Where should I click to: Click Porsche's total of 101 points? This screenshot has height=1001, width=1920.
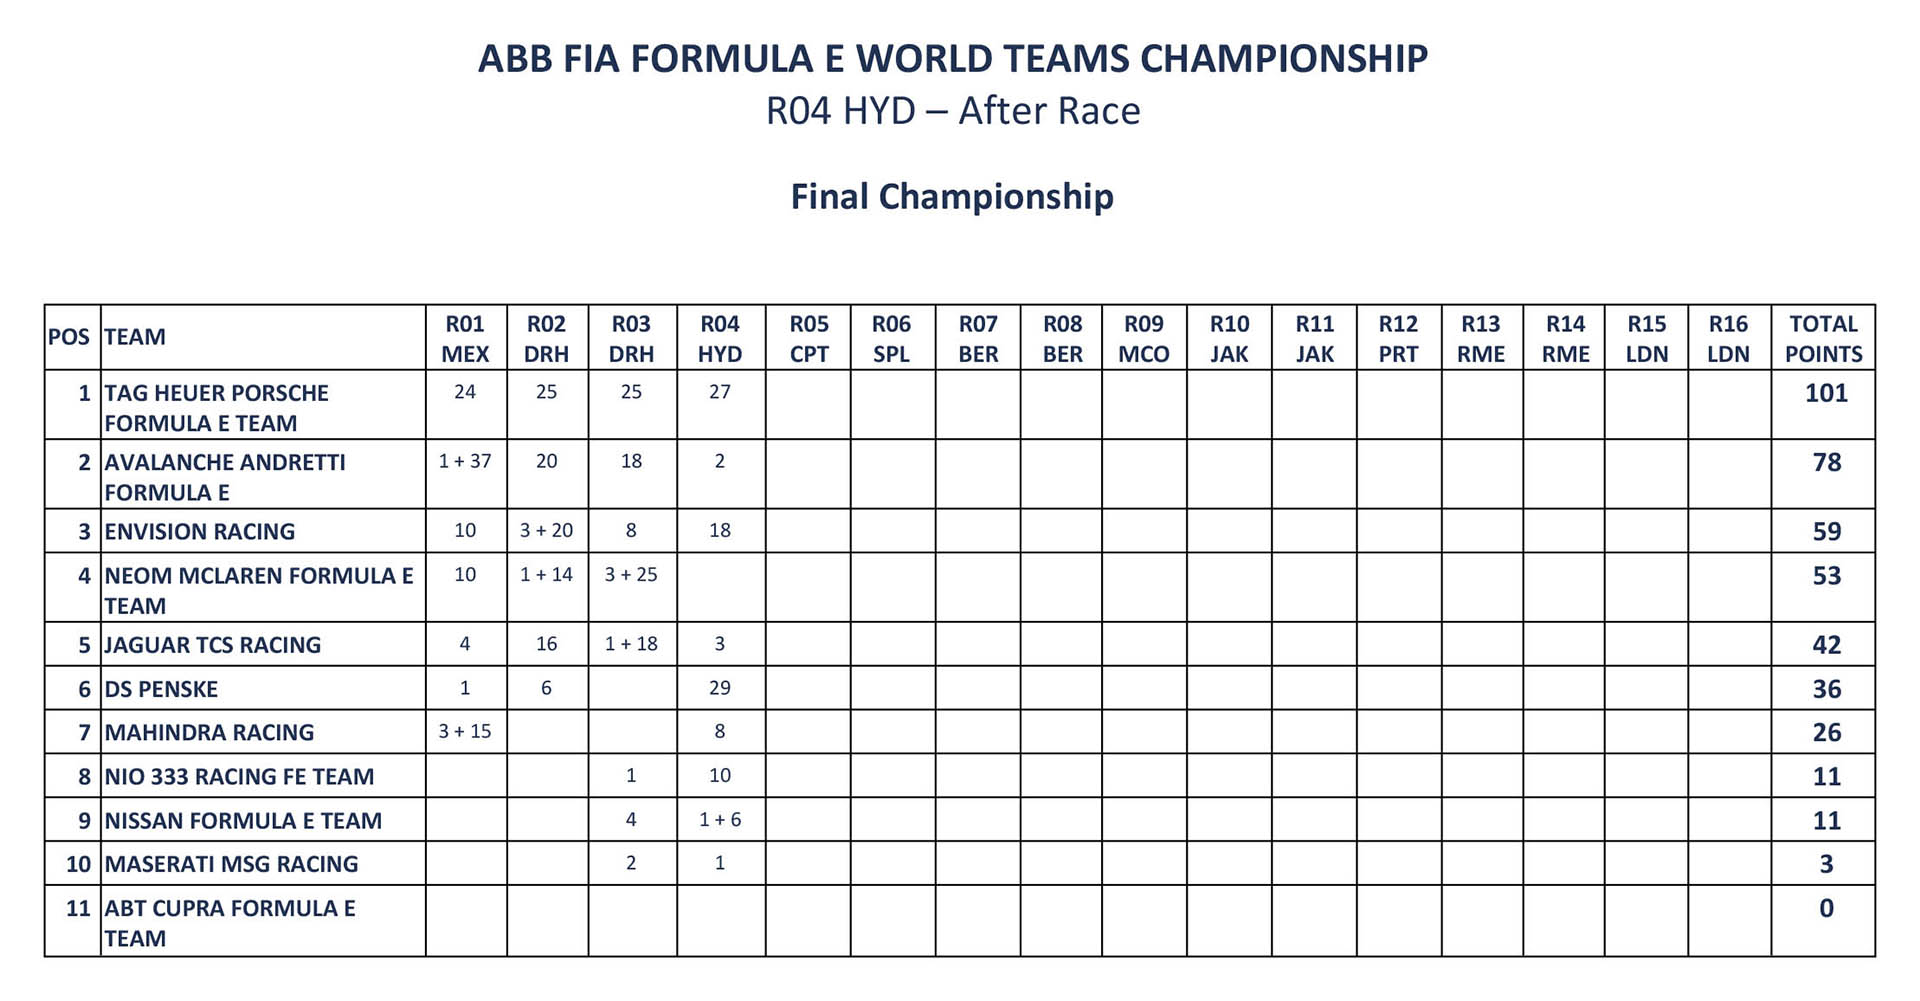1826,393
